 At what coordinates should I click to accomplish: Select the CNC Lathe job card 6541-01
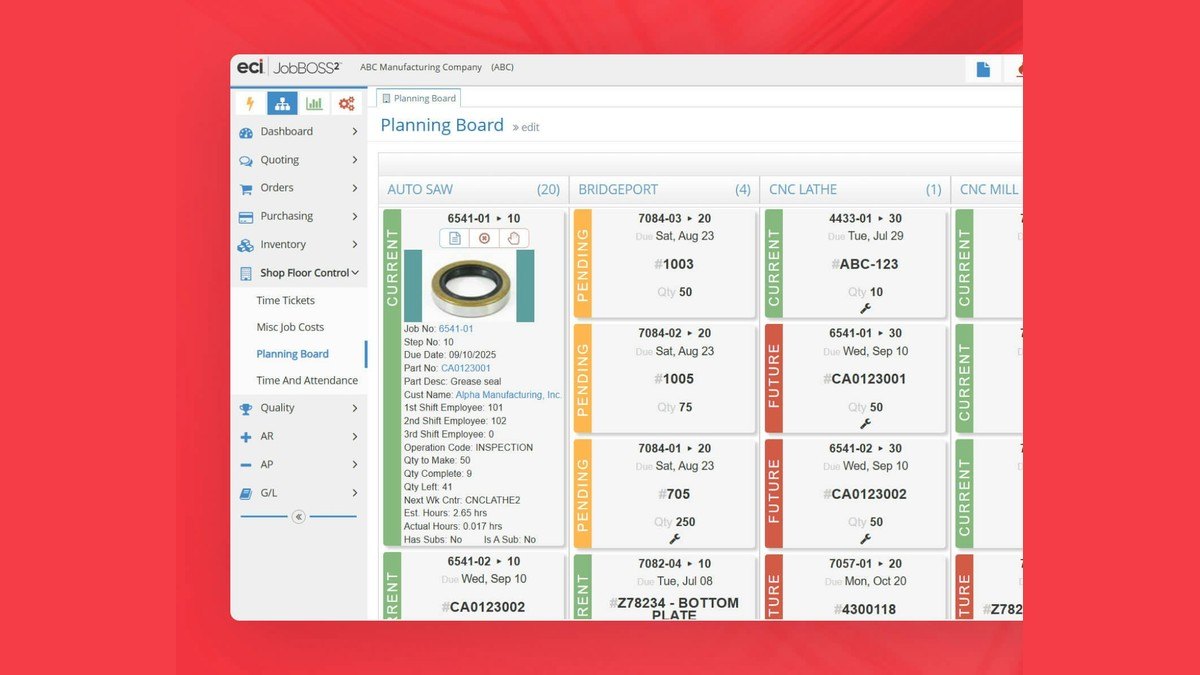(x=856, y=379)
